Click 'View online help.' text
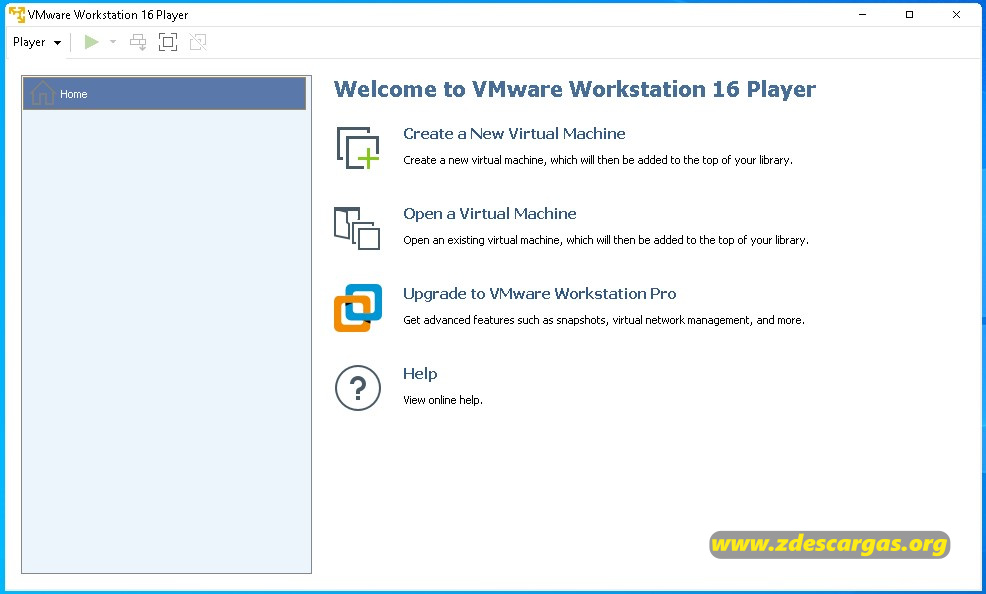The height and width of the screenshot is (594, 986). click(443, 400)
